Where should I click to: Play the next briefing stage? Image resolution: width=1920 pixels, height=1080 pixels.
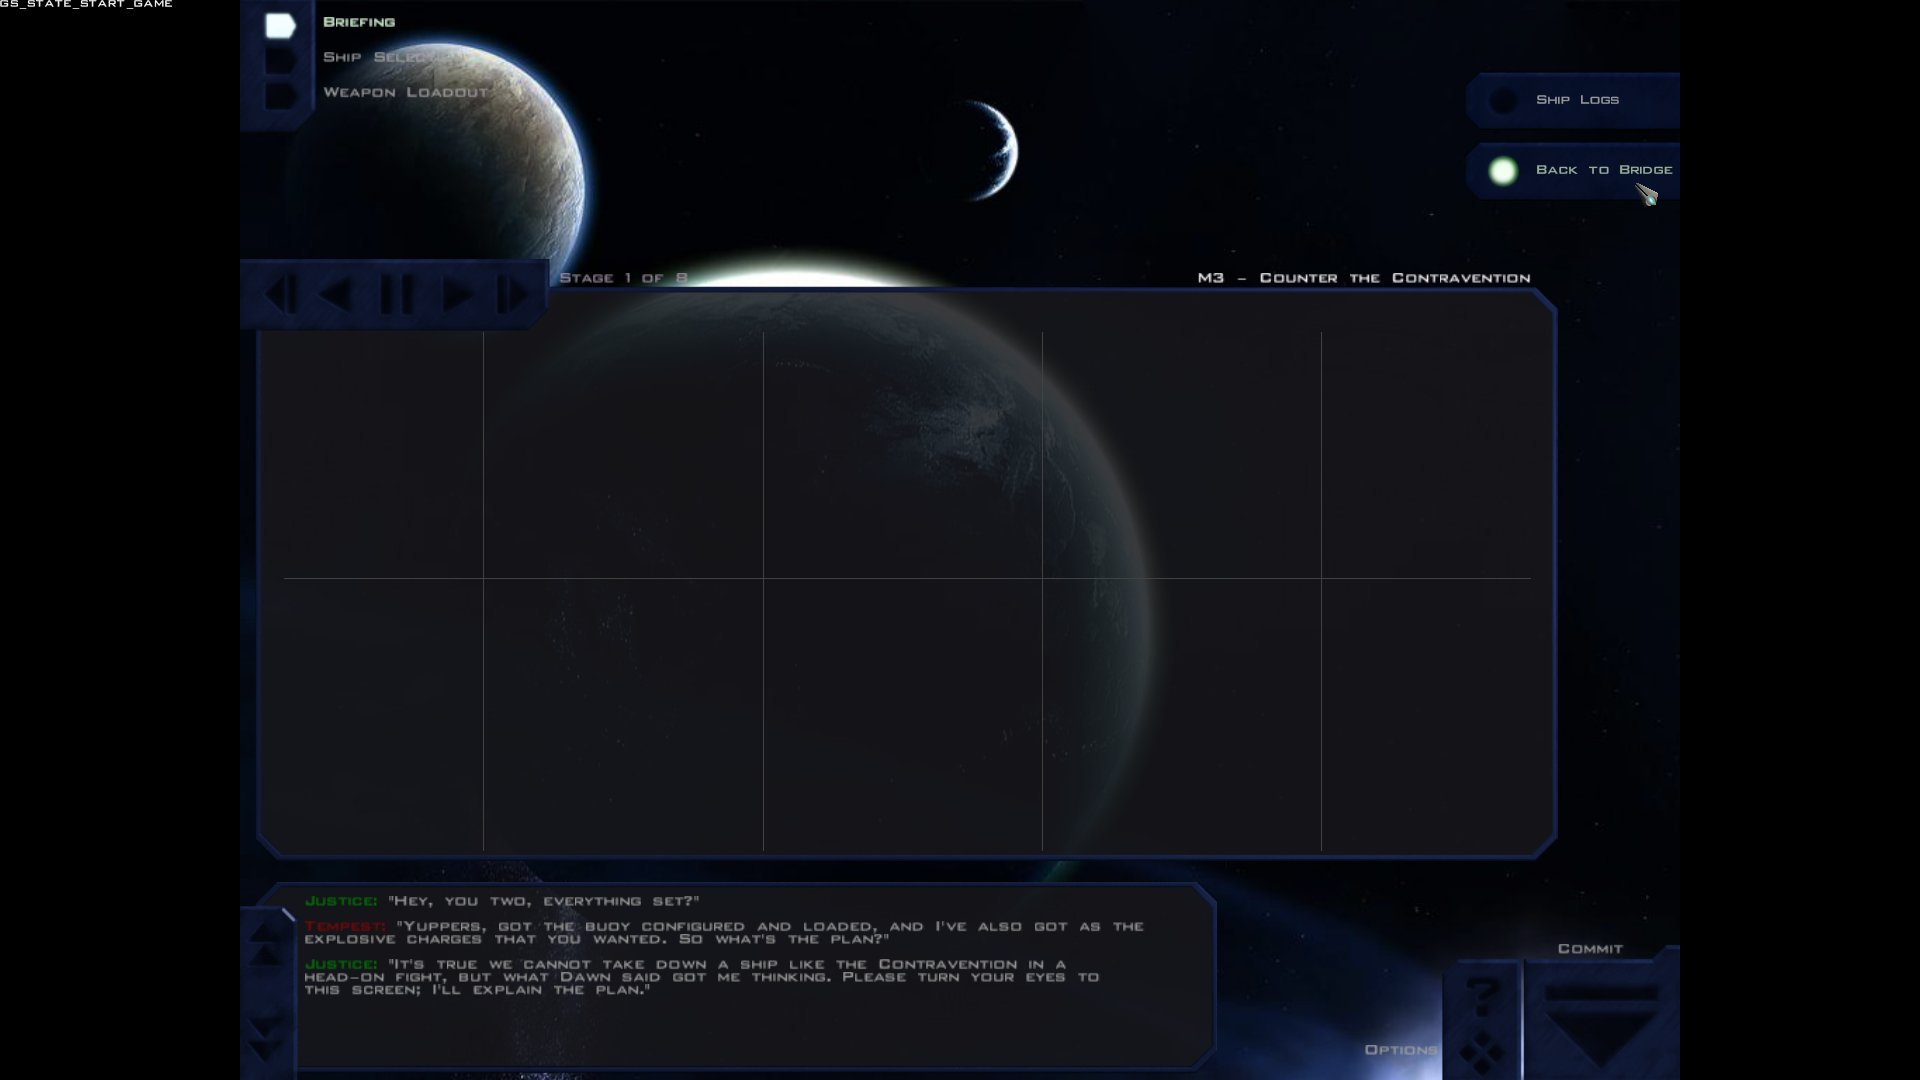pos(457,295)
